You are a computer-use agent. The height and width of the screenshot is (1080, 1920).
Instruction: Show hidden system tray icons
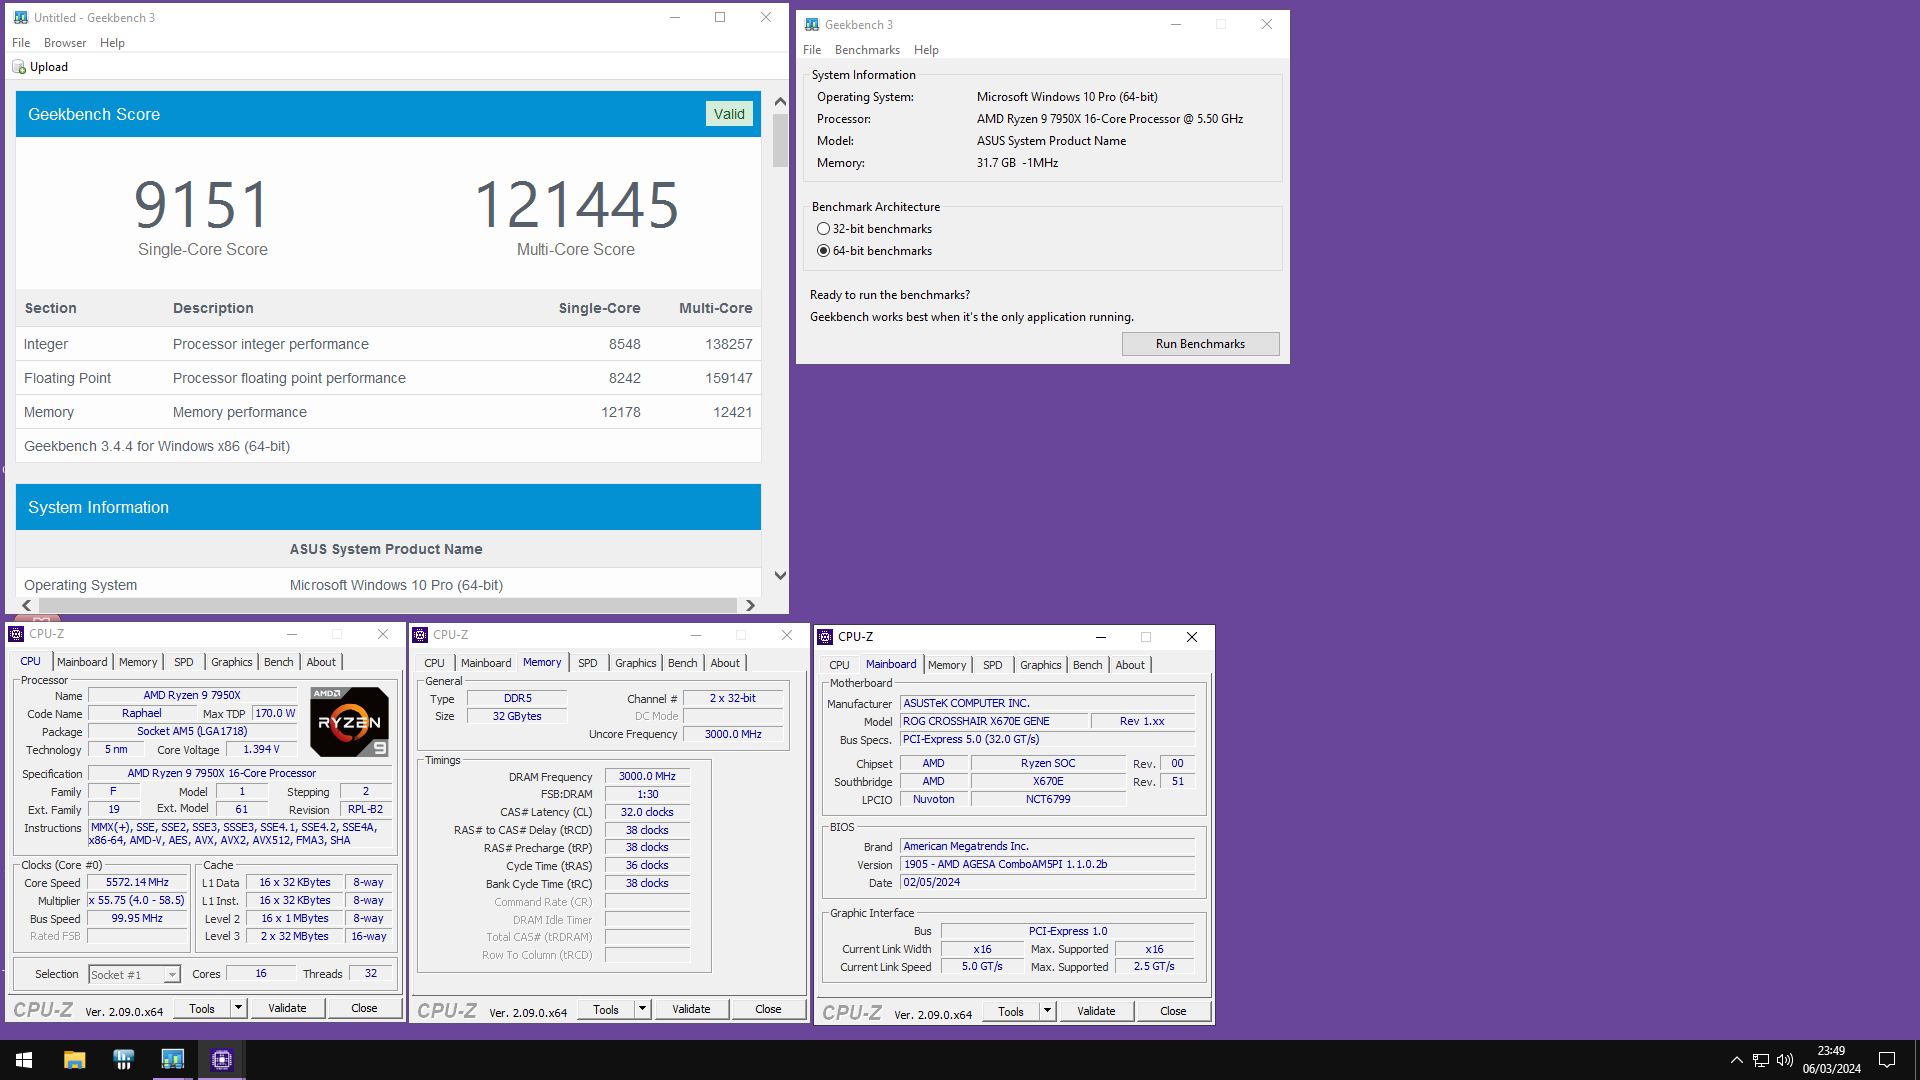pyautogui.click(x=1736, y=1060)
